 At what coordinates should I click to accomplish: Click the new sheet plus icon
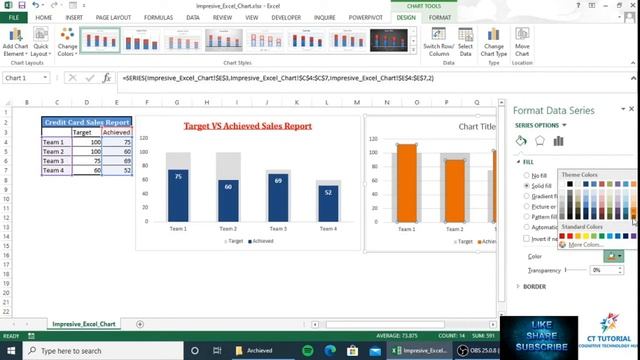click(140, 324)
